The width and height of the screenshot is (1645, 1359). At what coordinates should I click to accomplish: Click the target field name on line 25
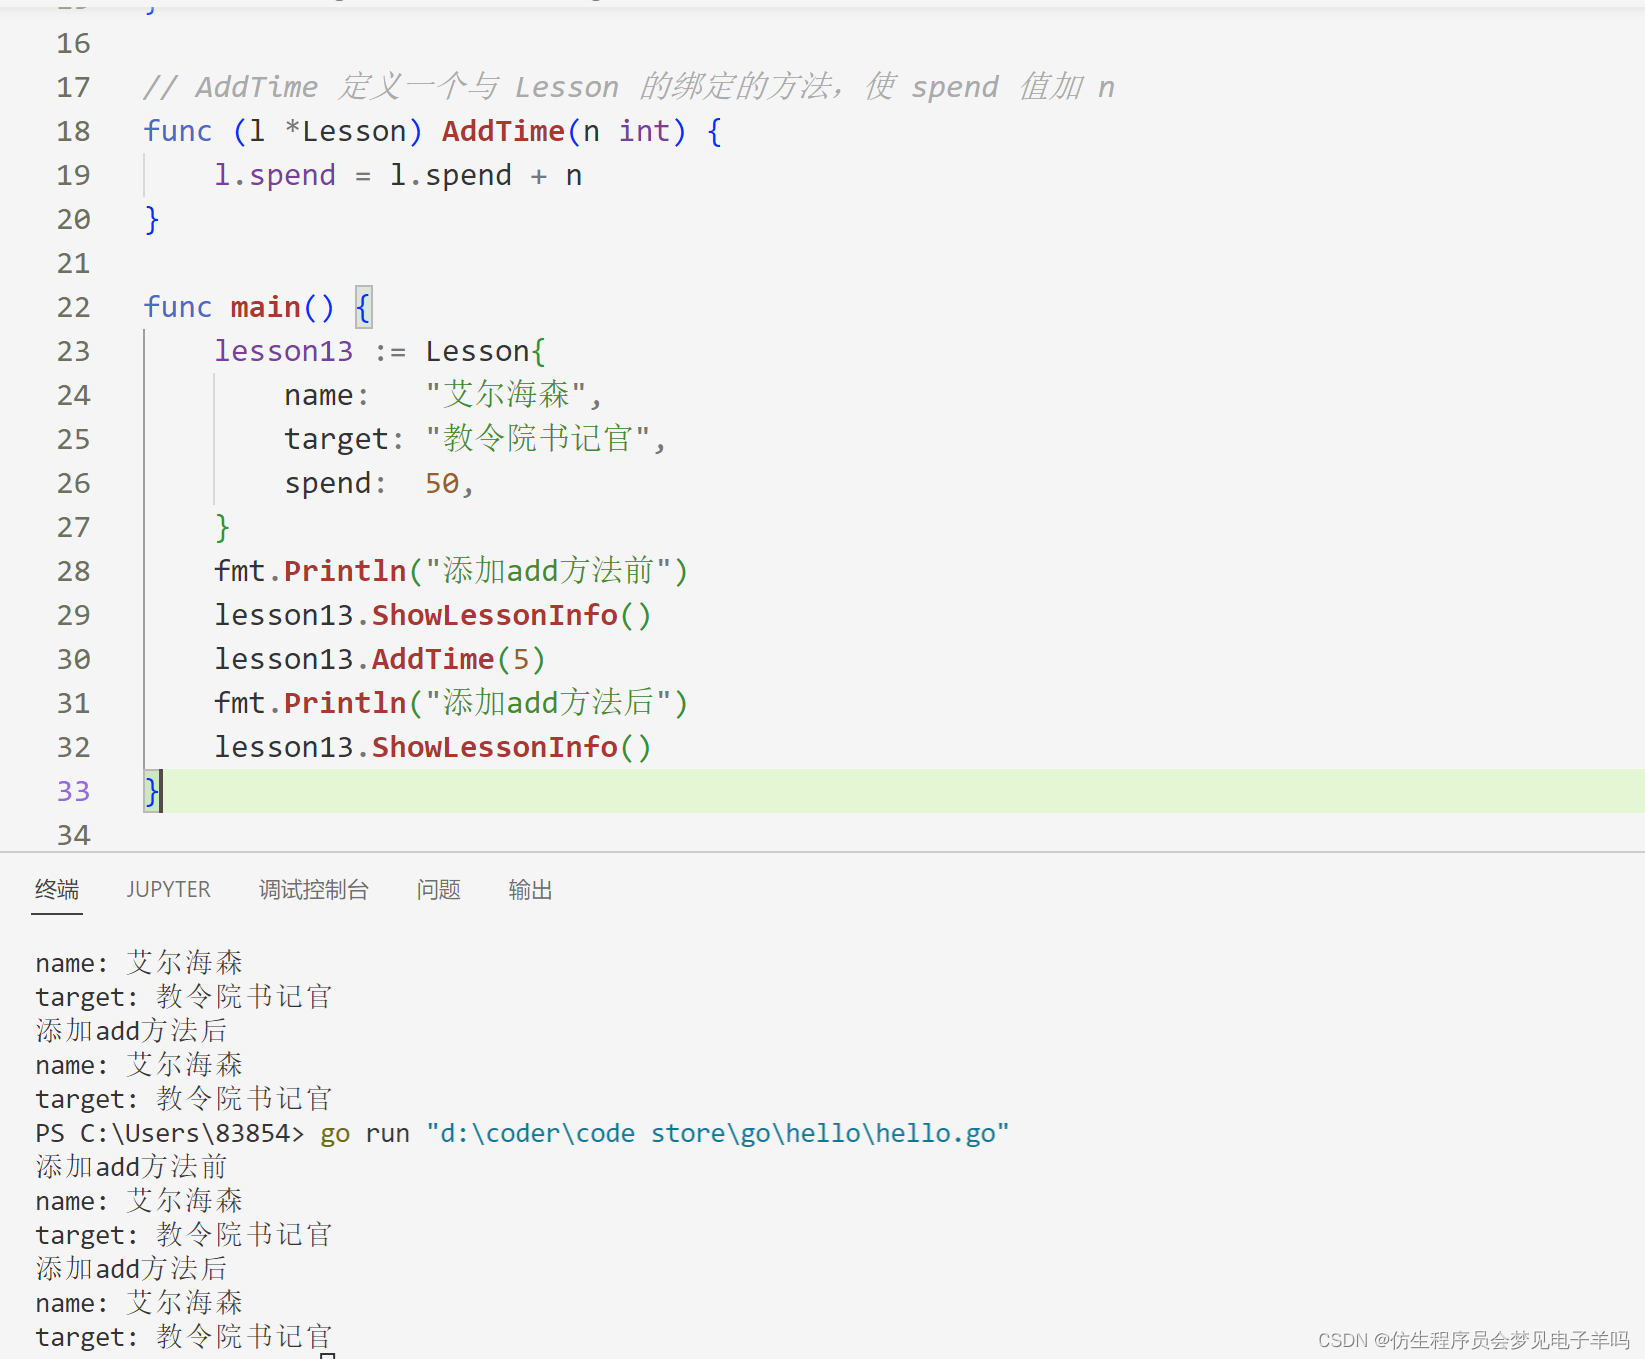click(x=336, y=439)
